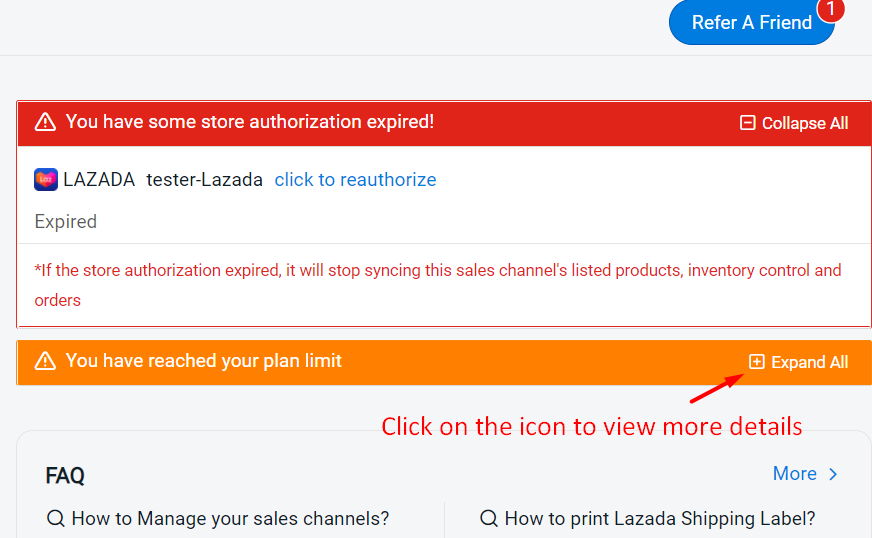This screenshot has width=872, height=538.
Task: Click the plus icon beside Expand All
Action: coord(757,362)
